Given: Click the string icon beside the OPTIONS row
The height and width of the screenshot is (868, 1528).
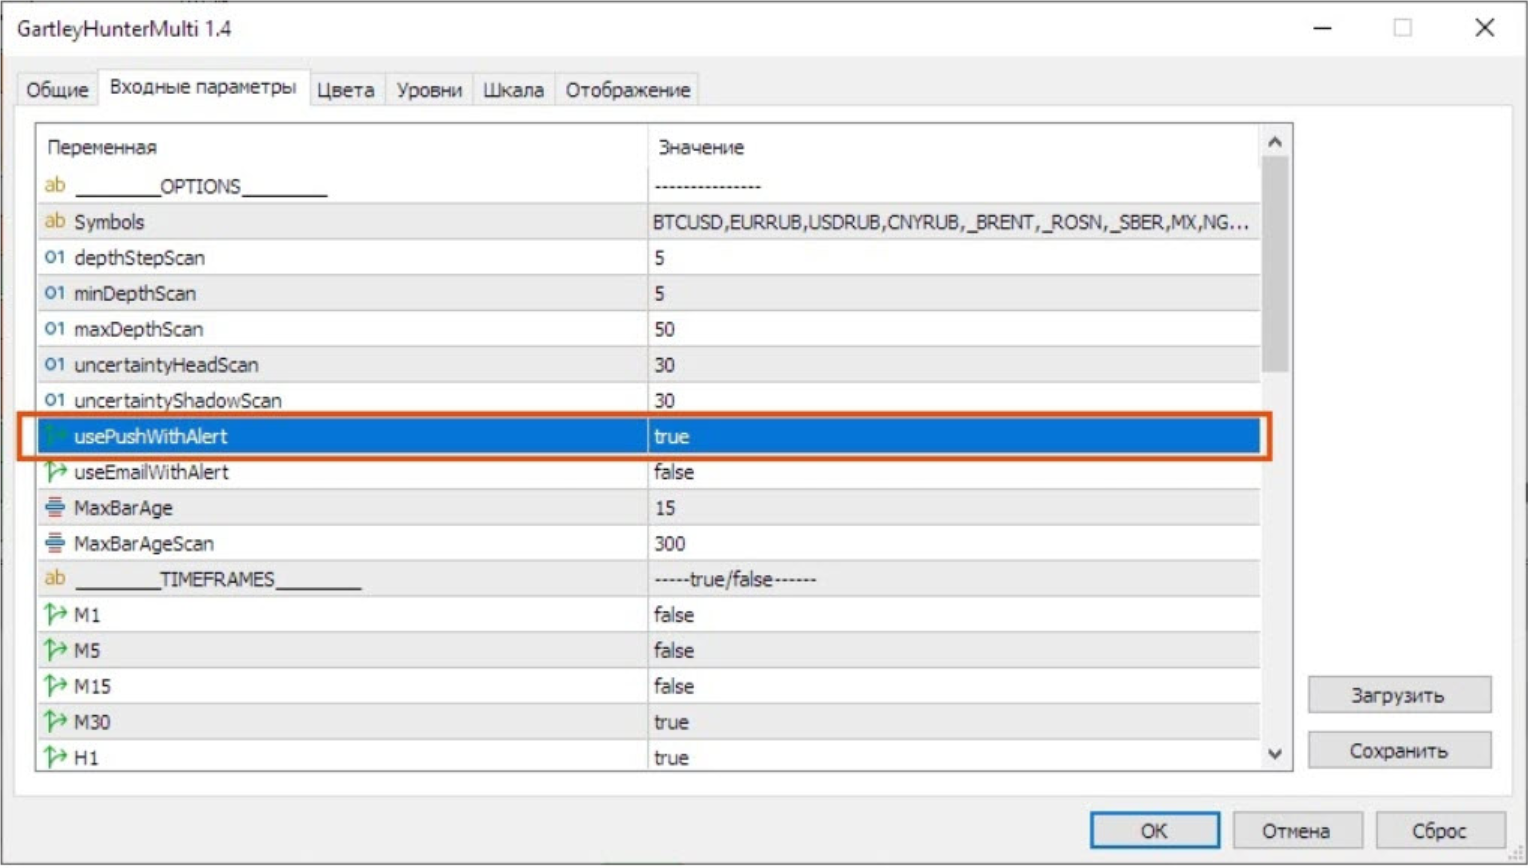Looking at the screenshot, I should [x=55, y=185].
